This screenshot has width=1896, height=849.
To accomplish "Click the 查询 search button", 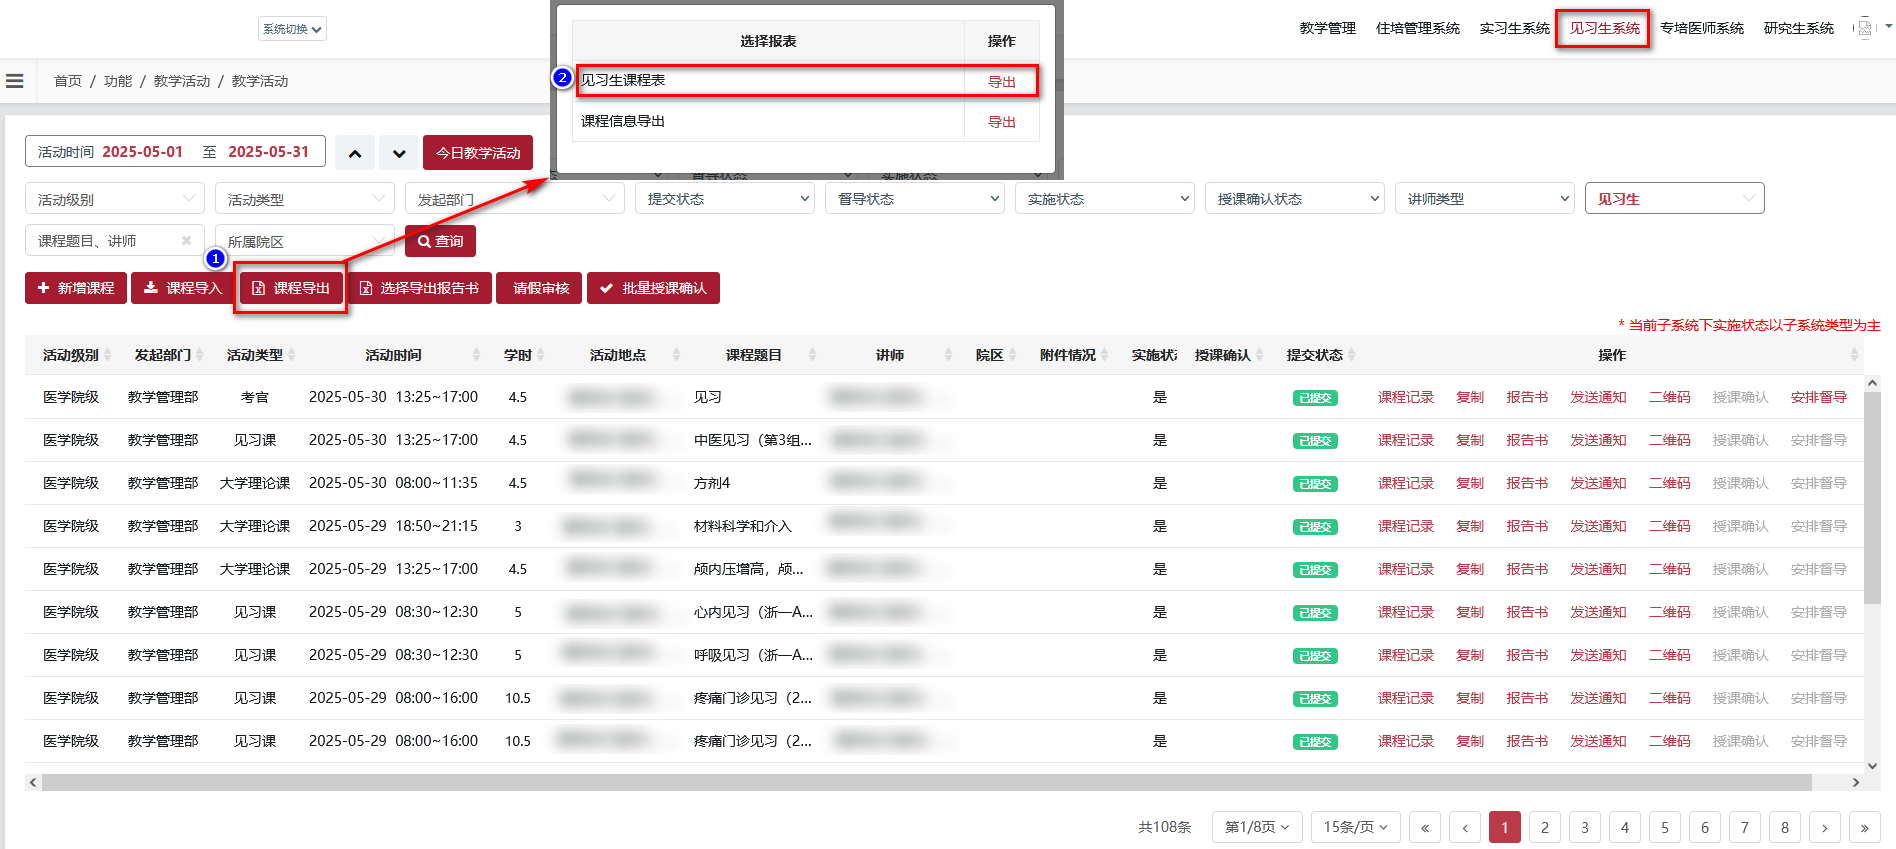I will click(x=440, y=241).
